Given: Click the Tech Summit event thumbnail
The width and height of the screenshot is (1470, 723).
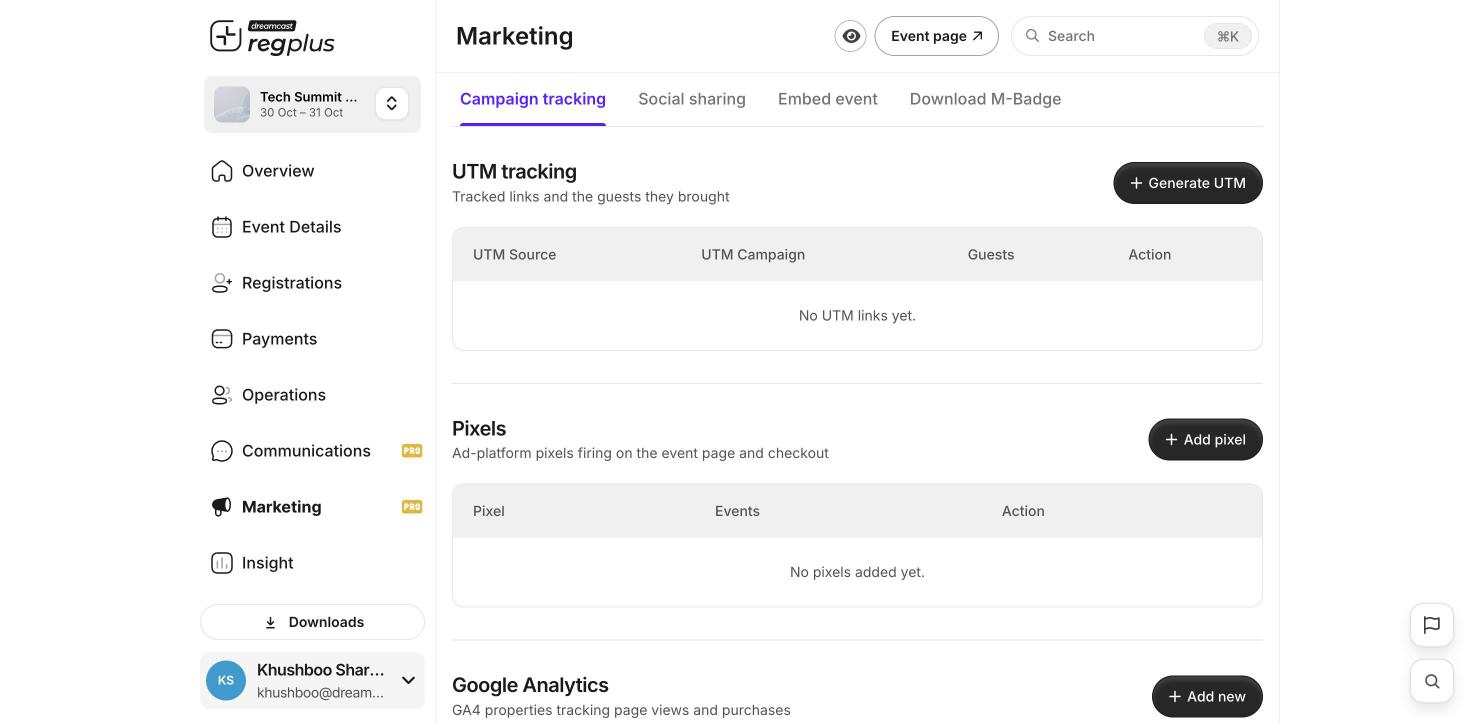Looking at the screenshot, I should pyautogui.click(x=232, y=104).
